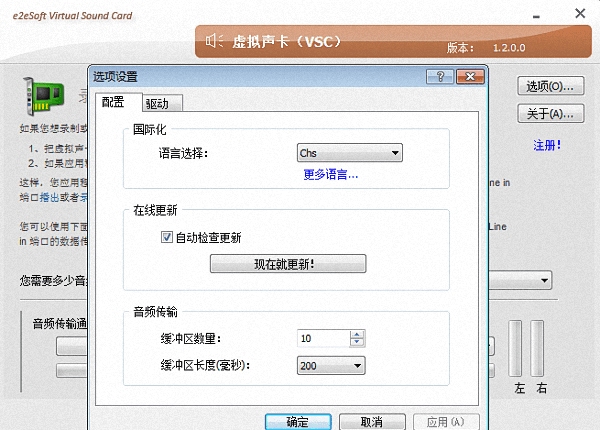Open the 语言选择 Chs dropdown
Image resolution: width=600 pixels, height=430 pixels.
click(x=350, y=153)
